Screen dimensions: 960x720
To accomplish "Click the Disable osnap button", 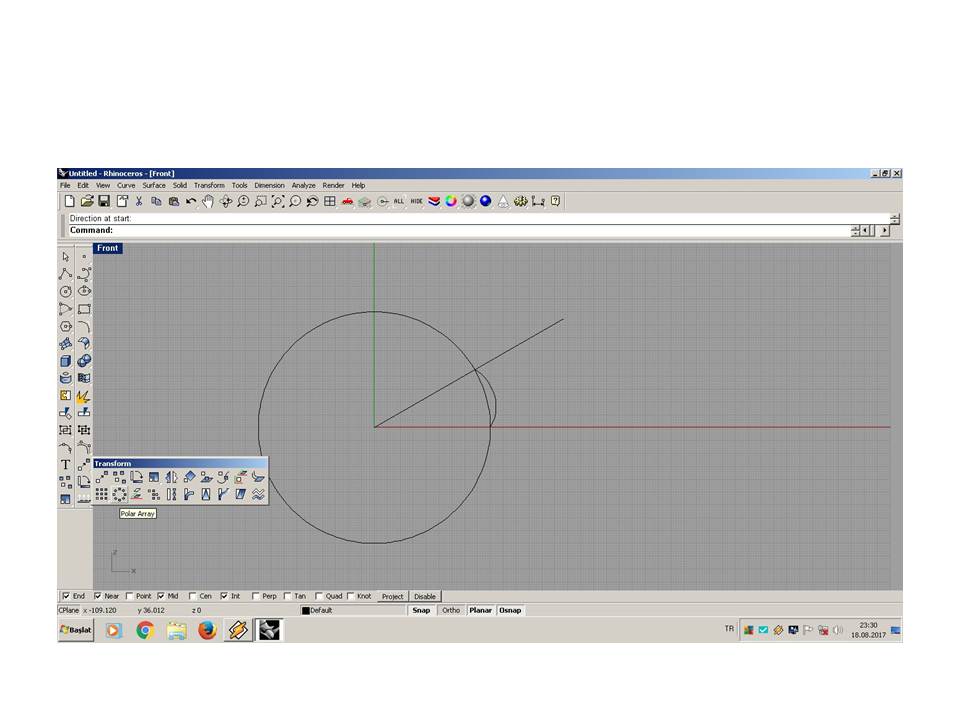I will click(425, 596).
